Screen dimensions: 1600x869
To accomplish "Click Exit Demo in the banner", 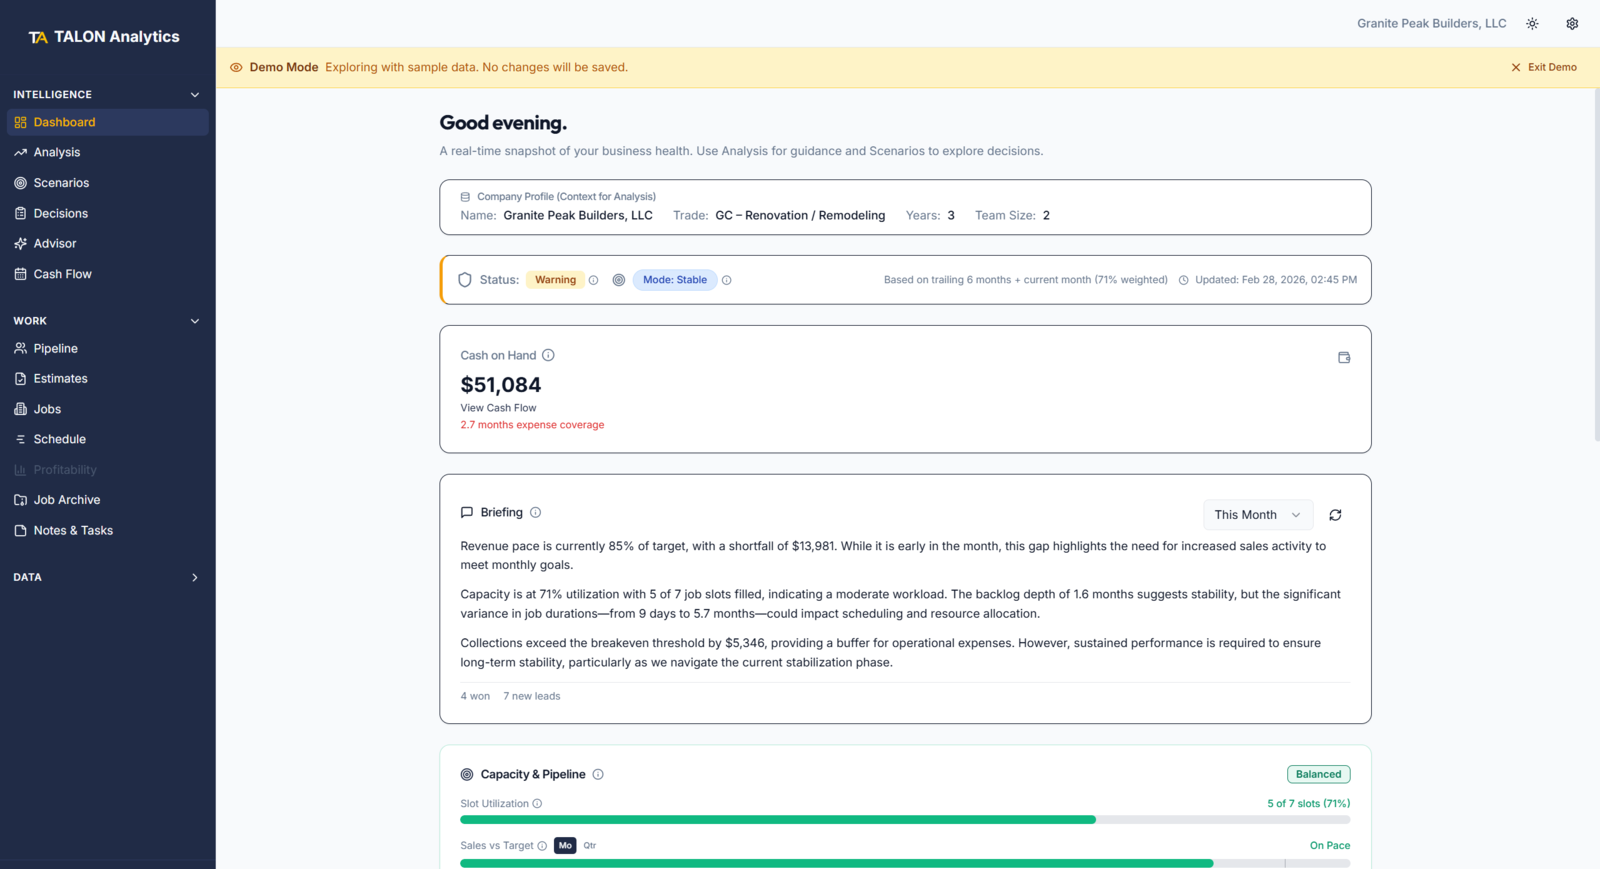I will [x=1544, y=67].
